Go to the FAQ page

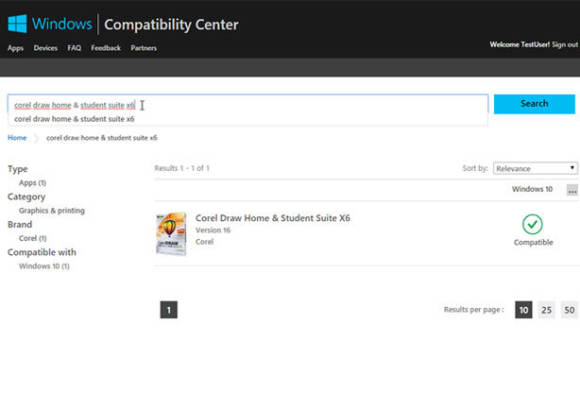tap(74, 48)
